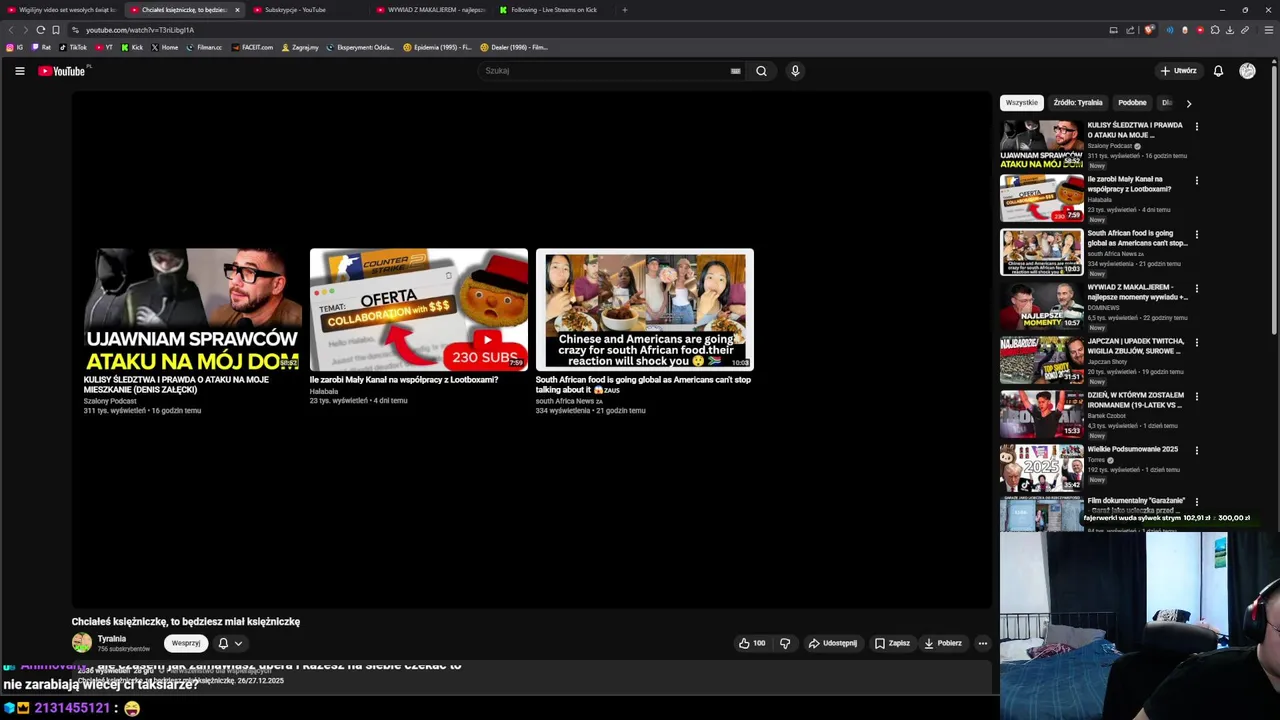Switch to the Following - Live Streams on Kick tab

553,10
